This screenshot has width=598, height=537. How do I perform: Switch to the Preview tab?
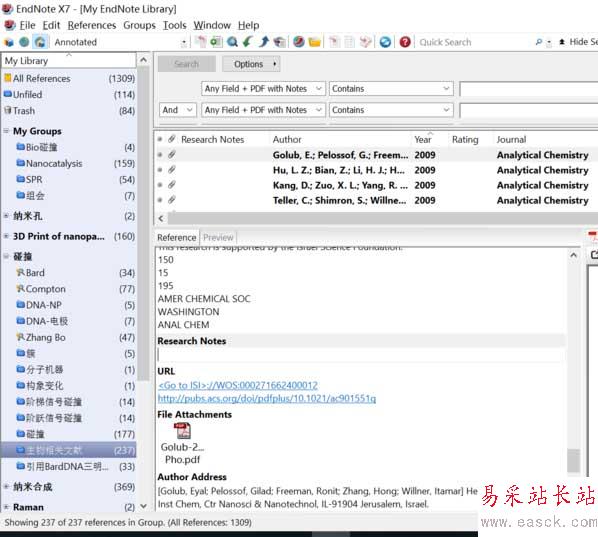(218, 237)
